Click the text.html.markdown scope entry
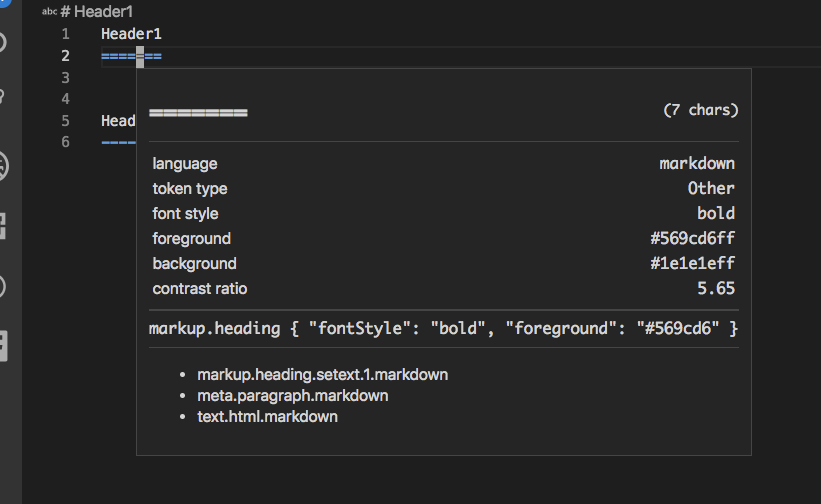The image size is (821, 504). pyautogui.click(x=267, y=416)
